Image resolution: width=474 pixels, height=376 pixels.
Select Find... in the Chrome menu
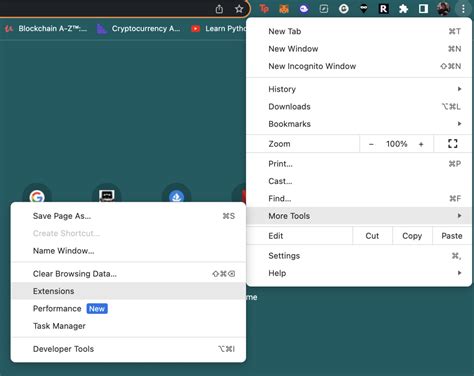click(x=359, y=198)
